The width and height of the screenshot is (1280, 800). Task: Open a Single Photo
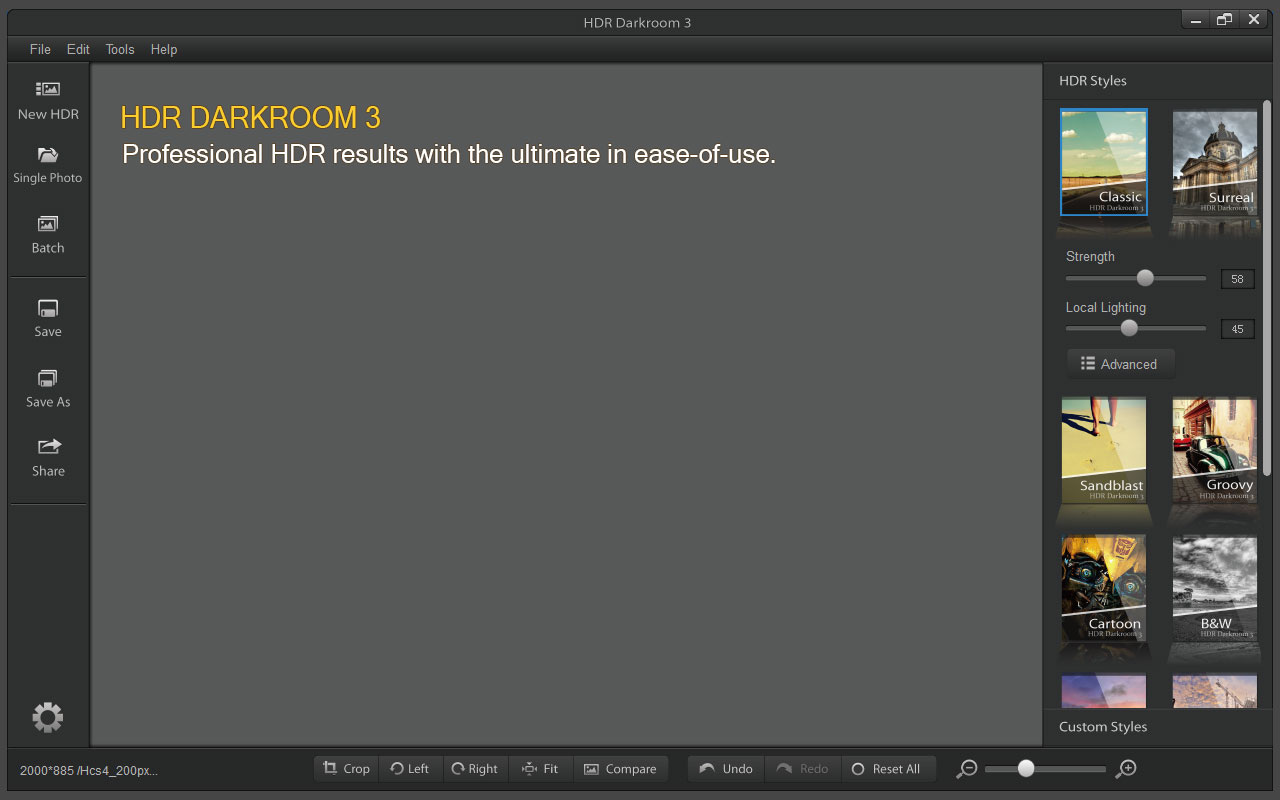point(48,165)
